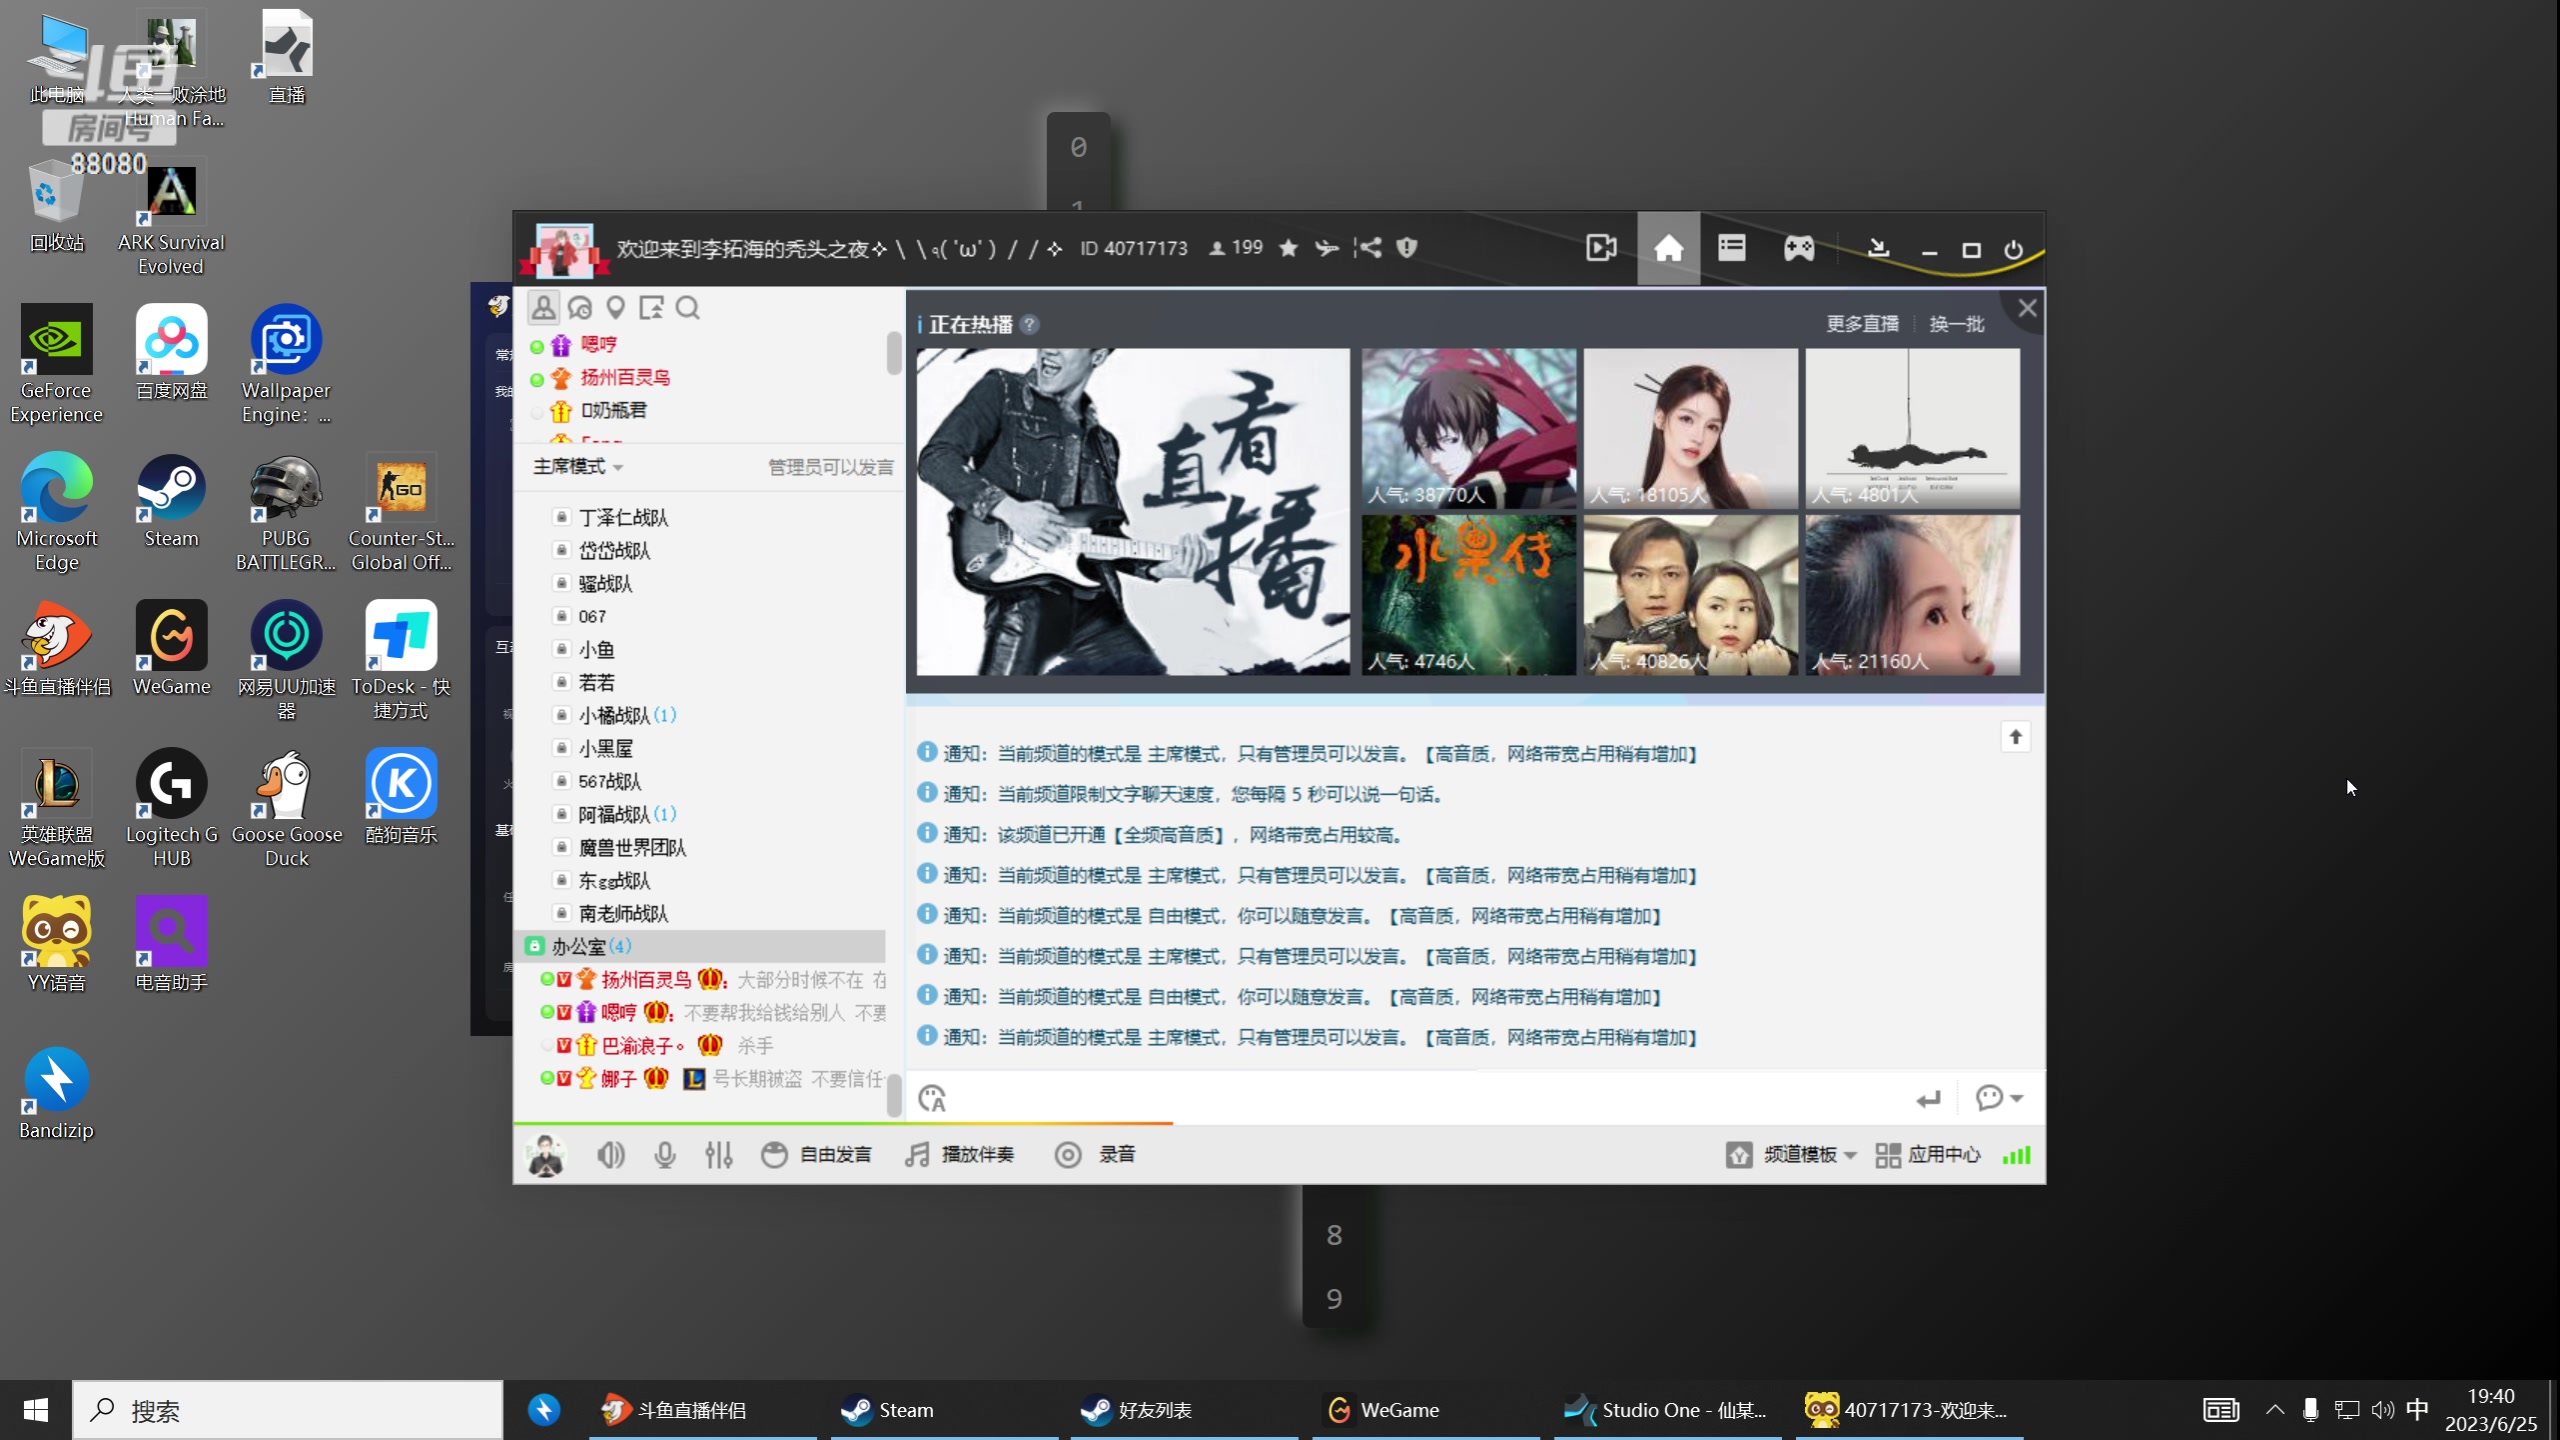Switch to the location pin tab

(x=616, y=308)
